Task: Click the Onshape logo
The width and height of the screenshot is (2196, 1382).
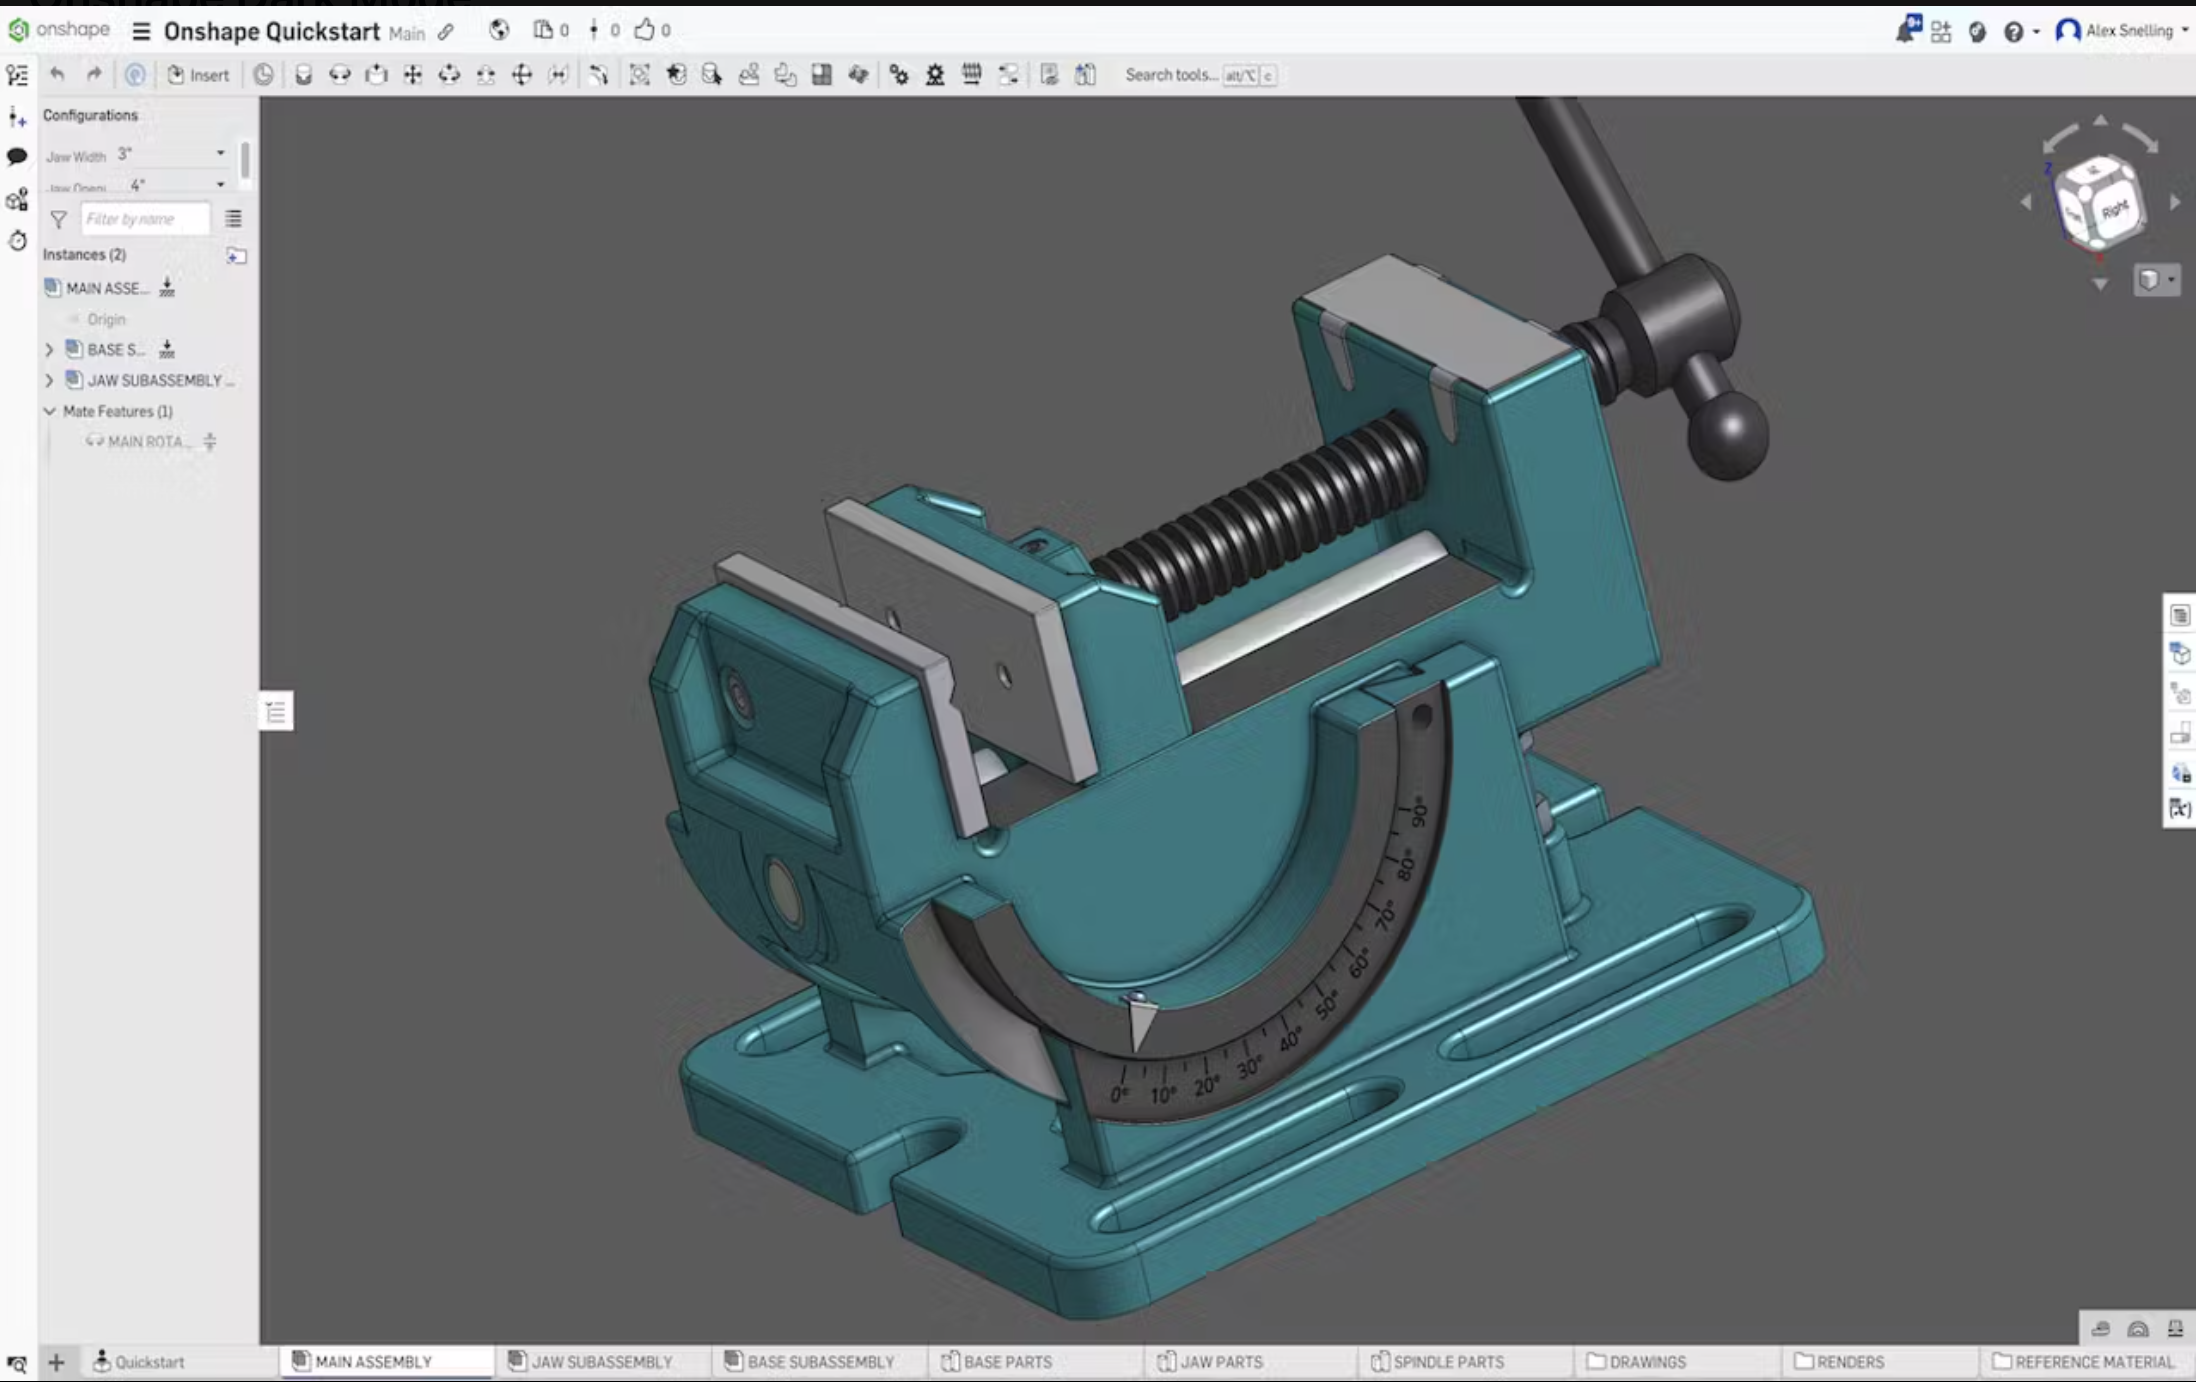Action: point(59,30)
